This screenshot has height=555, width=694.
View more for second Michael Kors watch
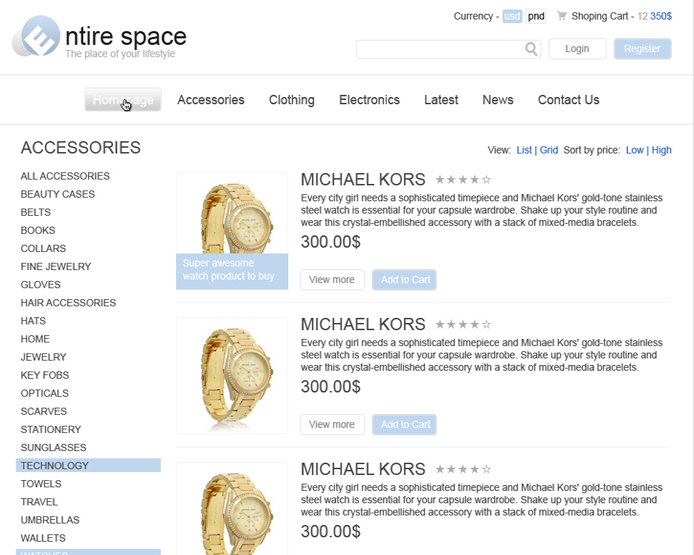tap(332, 424)
